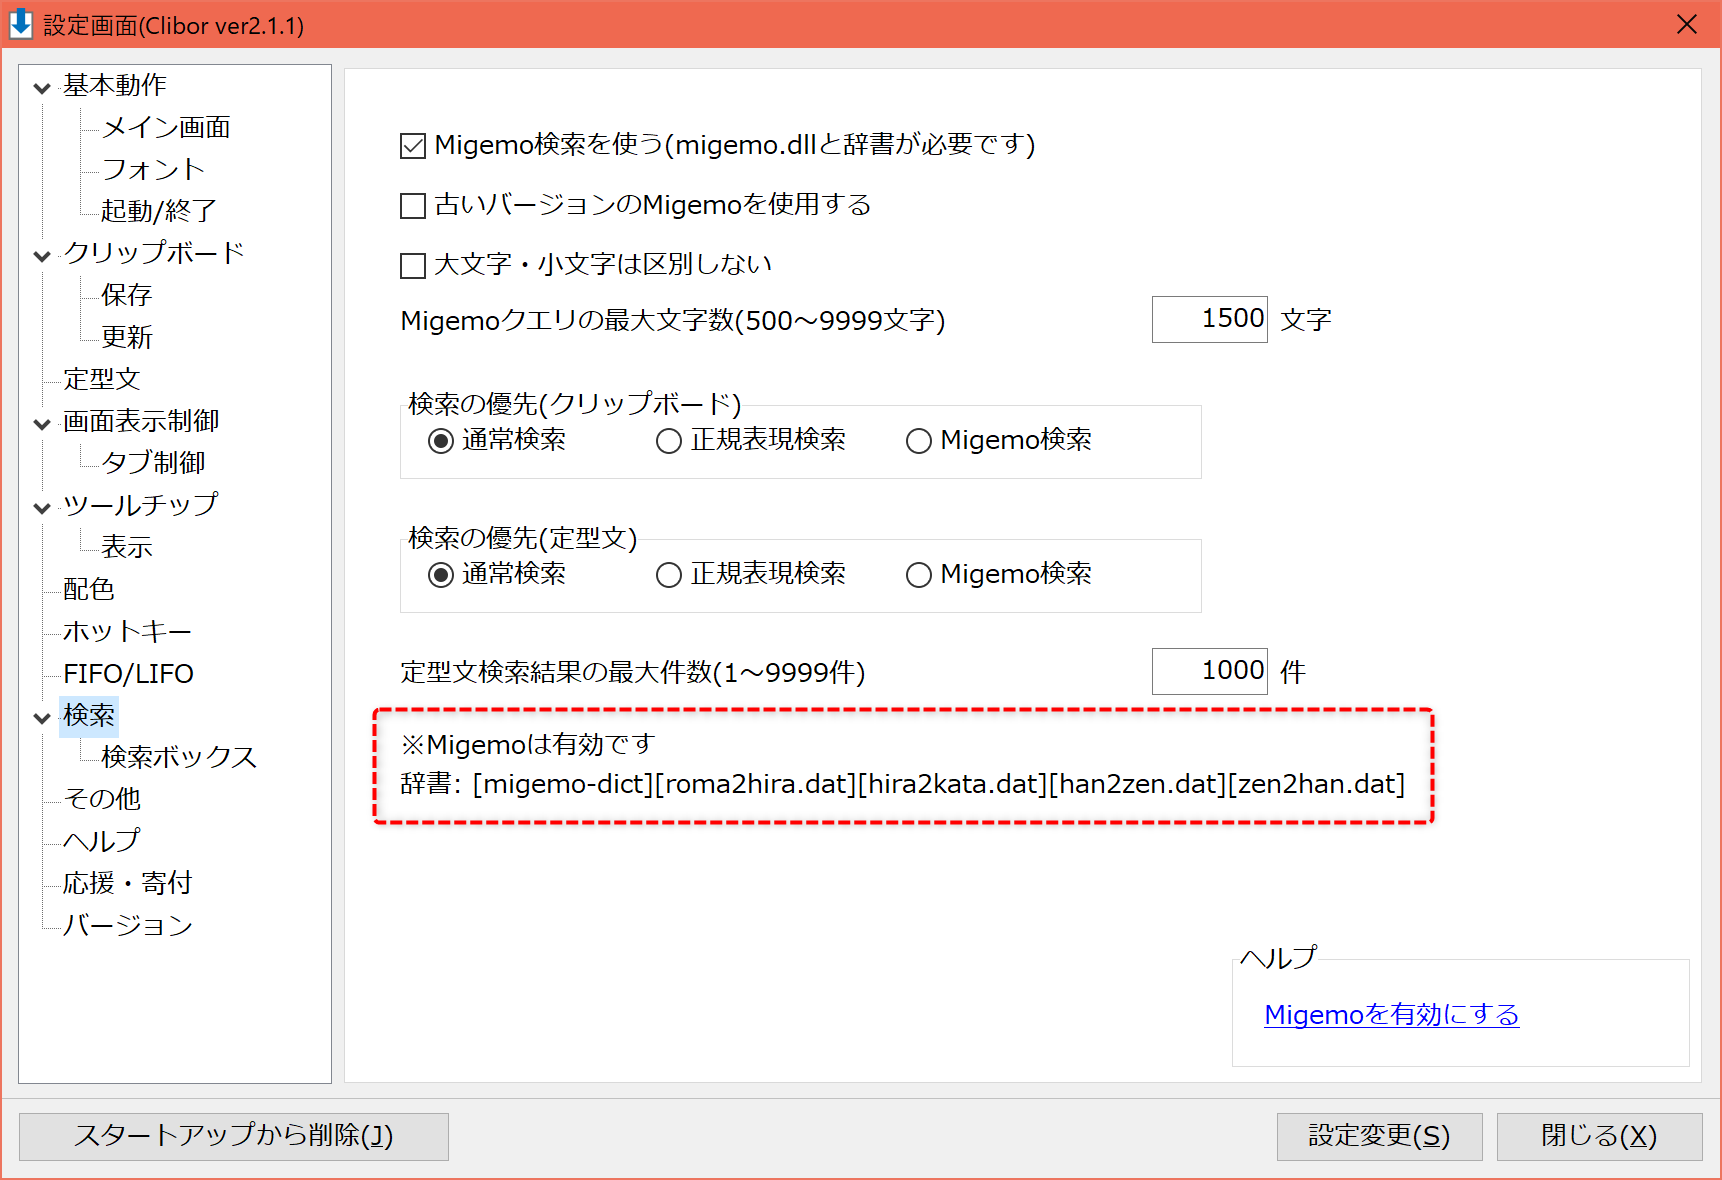Screen dimensions: 1722x1180
Task: Click the 定型文検索結果 max count field
Action: click(1209, 671)
